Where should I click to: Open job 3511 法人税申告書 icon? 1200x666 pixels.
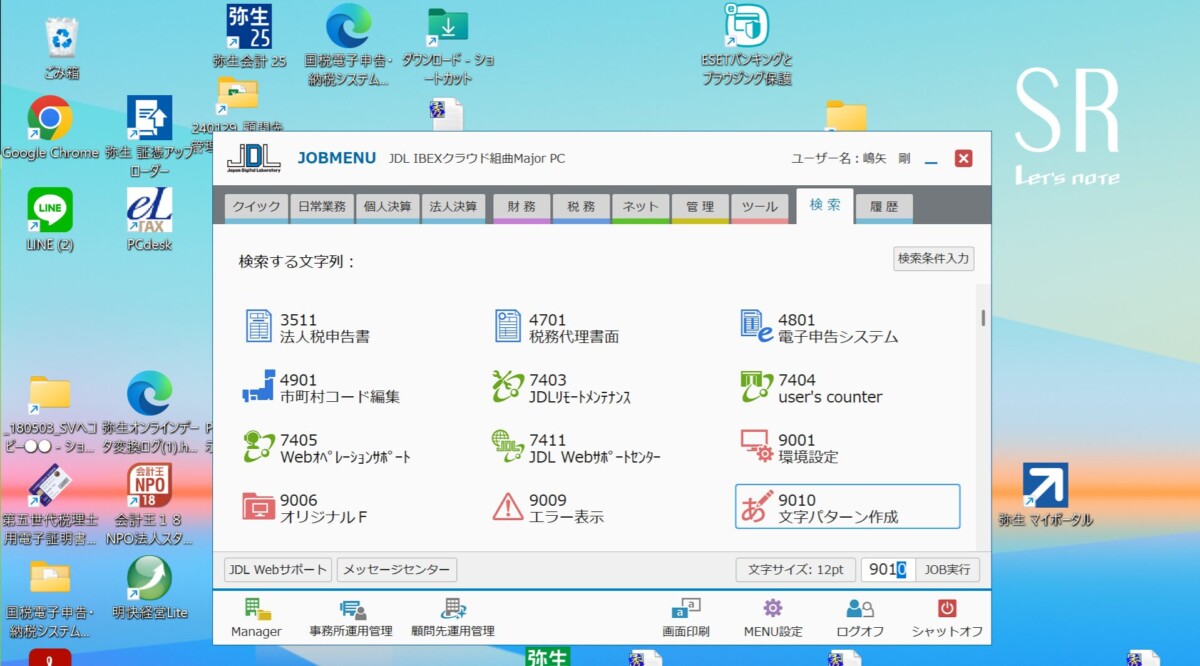tap(259, 327)
